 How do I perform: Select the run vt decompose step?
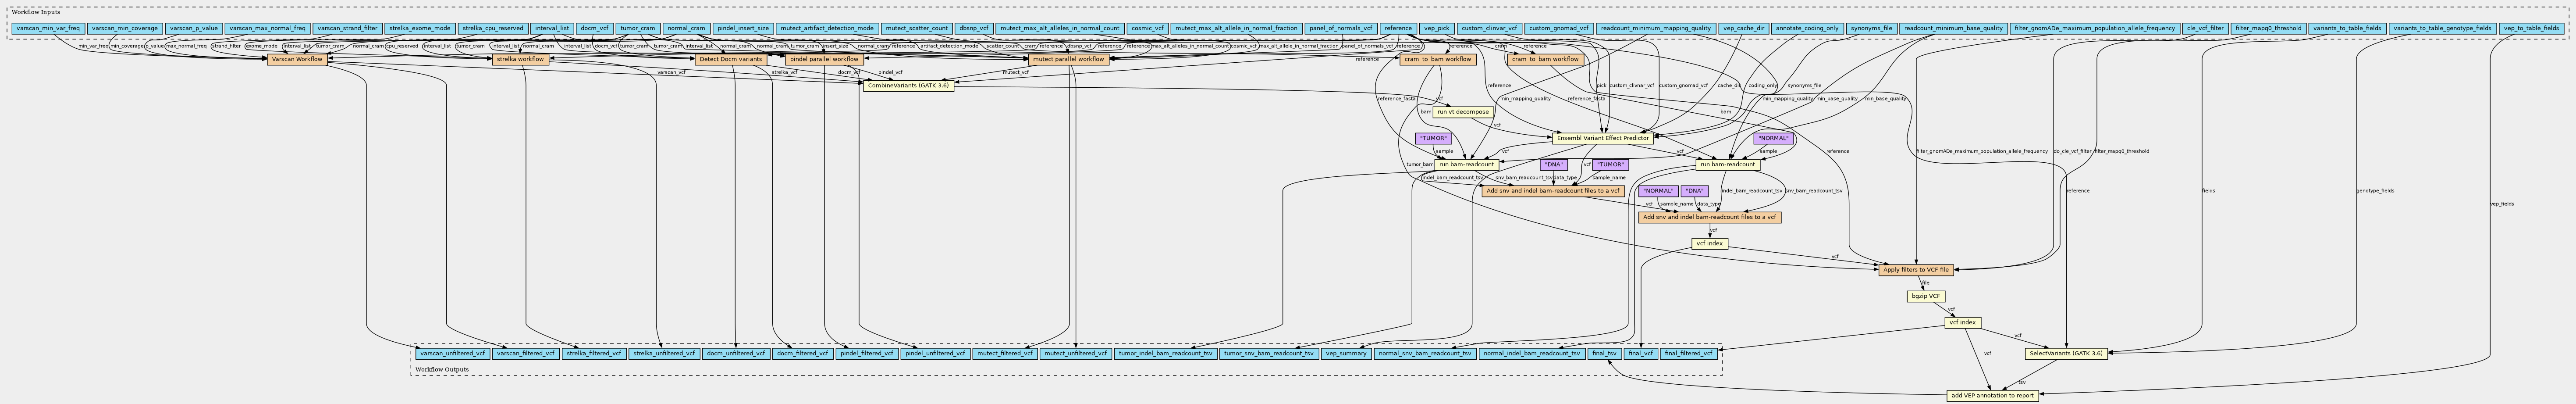[1463, 112]
